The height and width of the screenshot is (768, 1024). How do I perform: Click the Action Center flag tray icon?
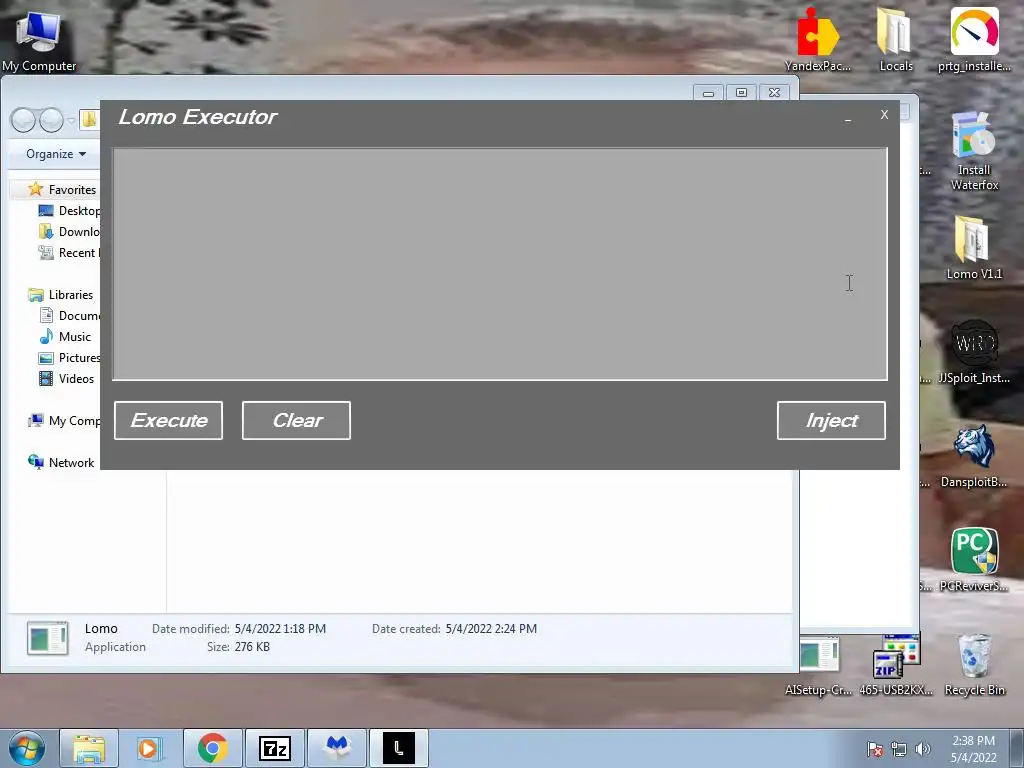tap(874, 749)
